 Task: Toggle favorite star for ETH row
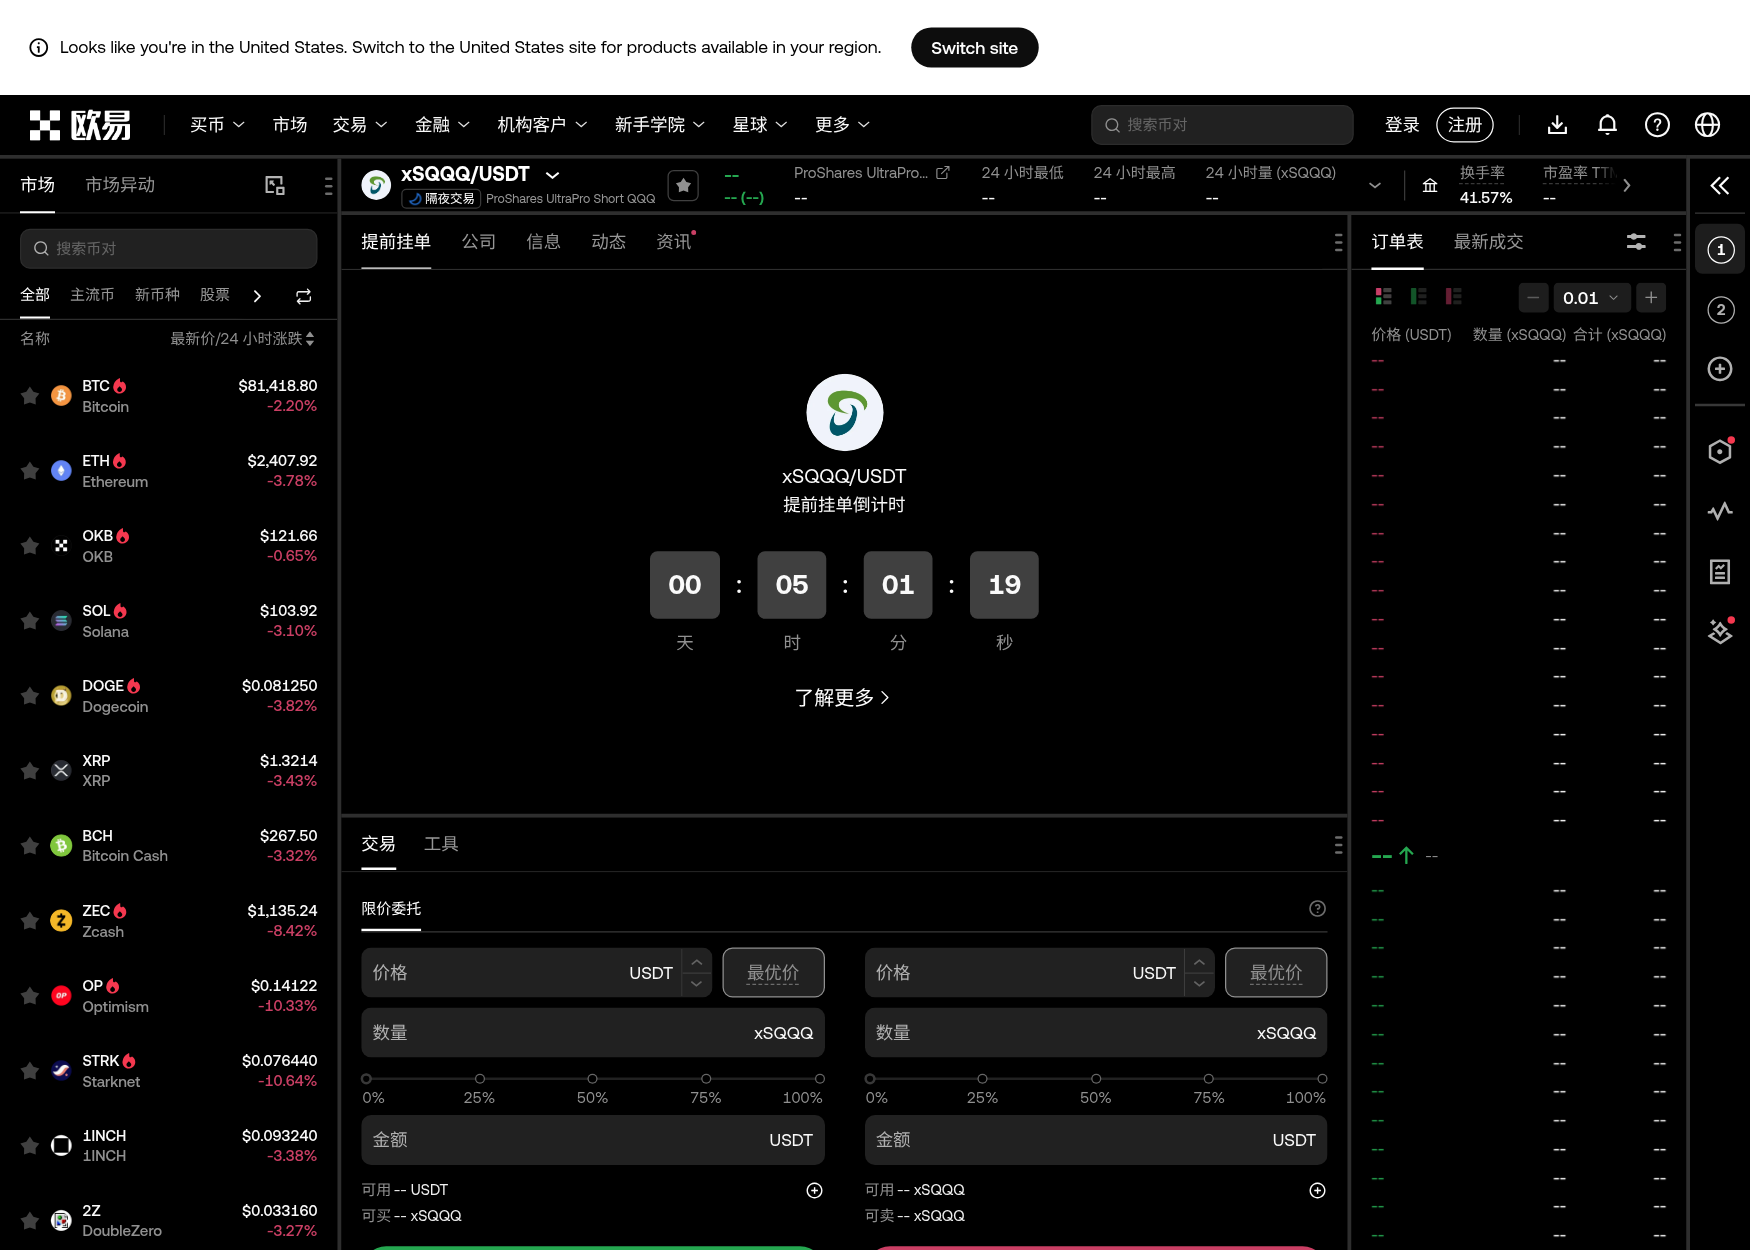pos(30,471)
